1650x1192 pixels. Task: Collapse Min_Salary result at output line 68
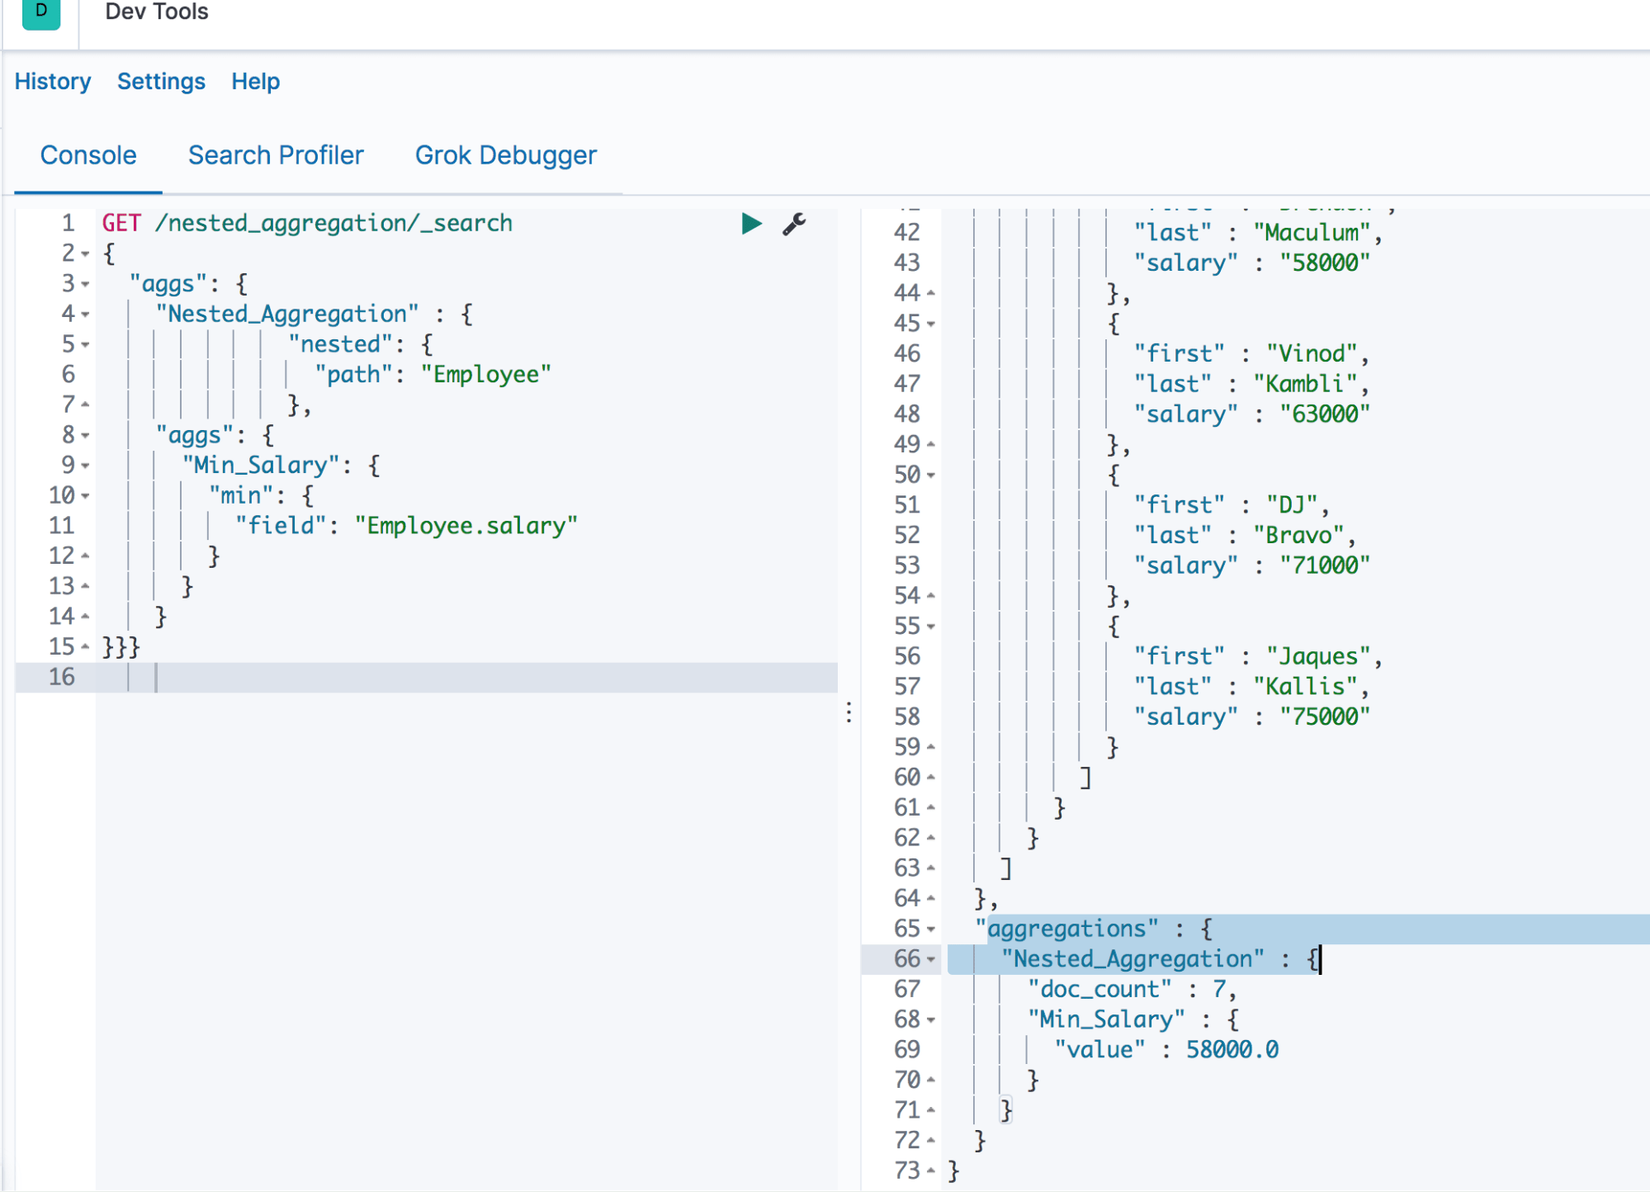(x=931, y=1020)
